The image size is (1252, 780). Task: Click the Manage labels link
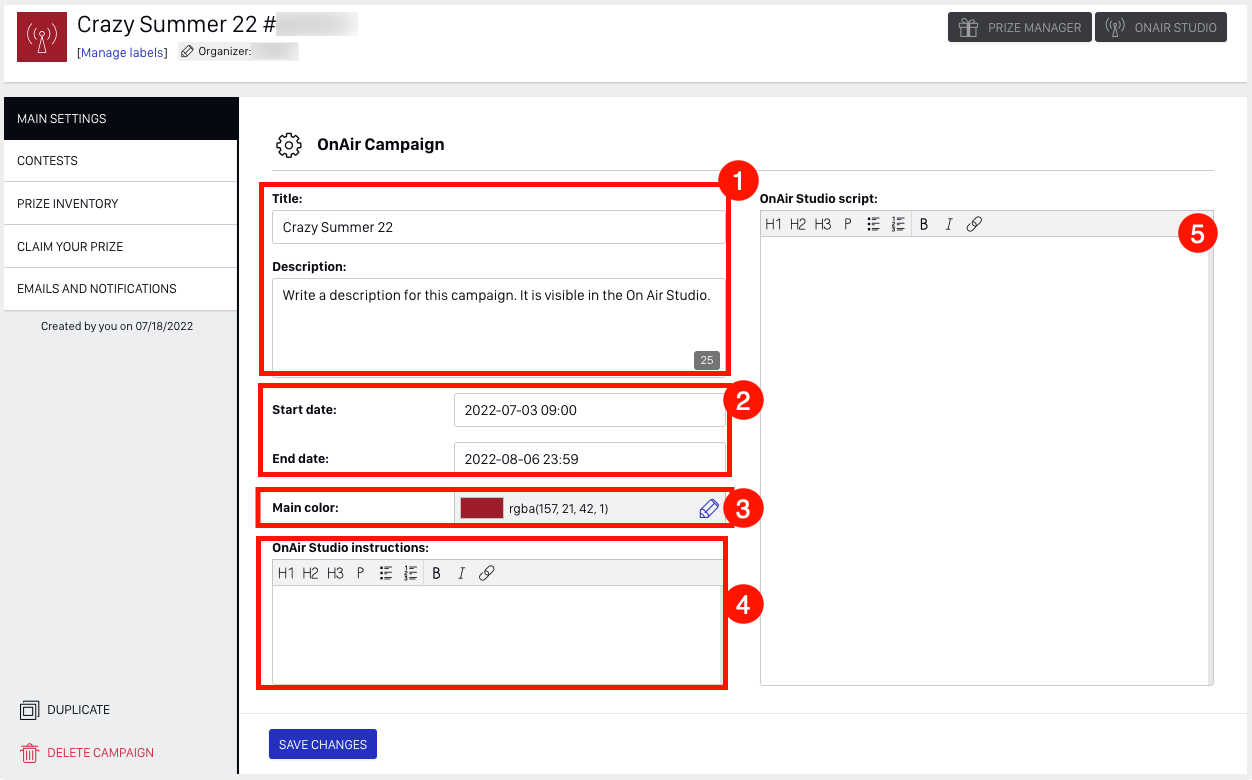coord(122,53)
